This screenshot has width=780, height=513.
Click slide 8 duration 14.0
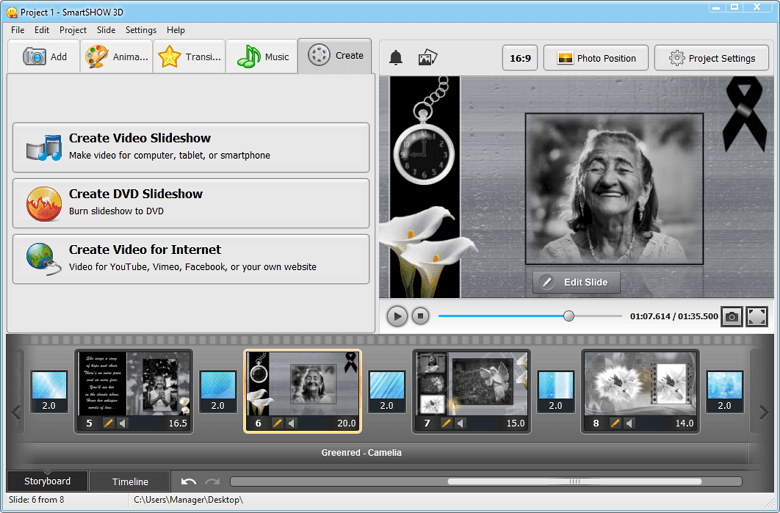684,423
